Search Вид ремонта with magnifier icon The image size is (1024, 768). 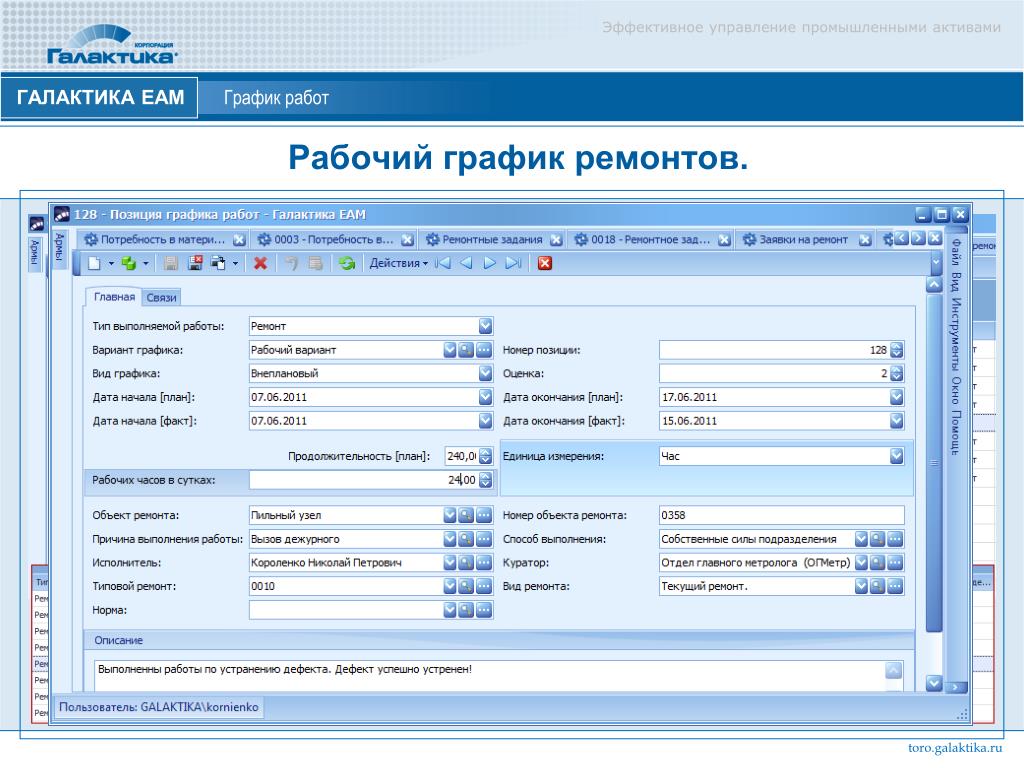[878, 586]
